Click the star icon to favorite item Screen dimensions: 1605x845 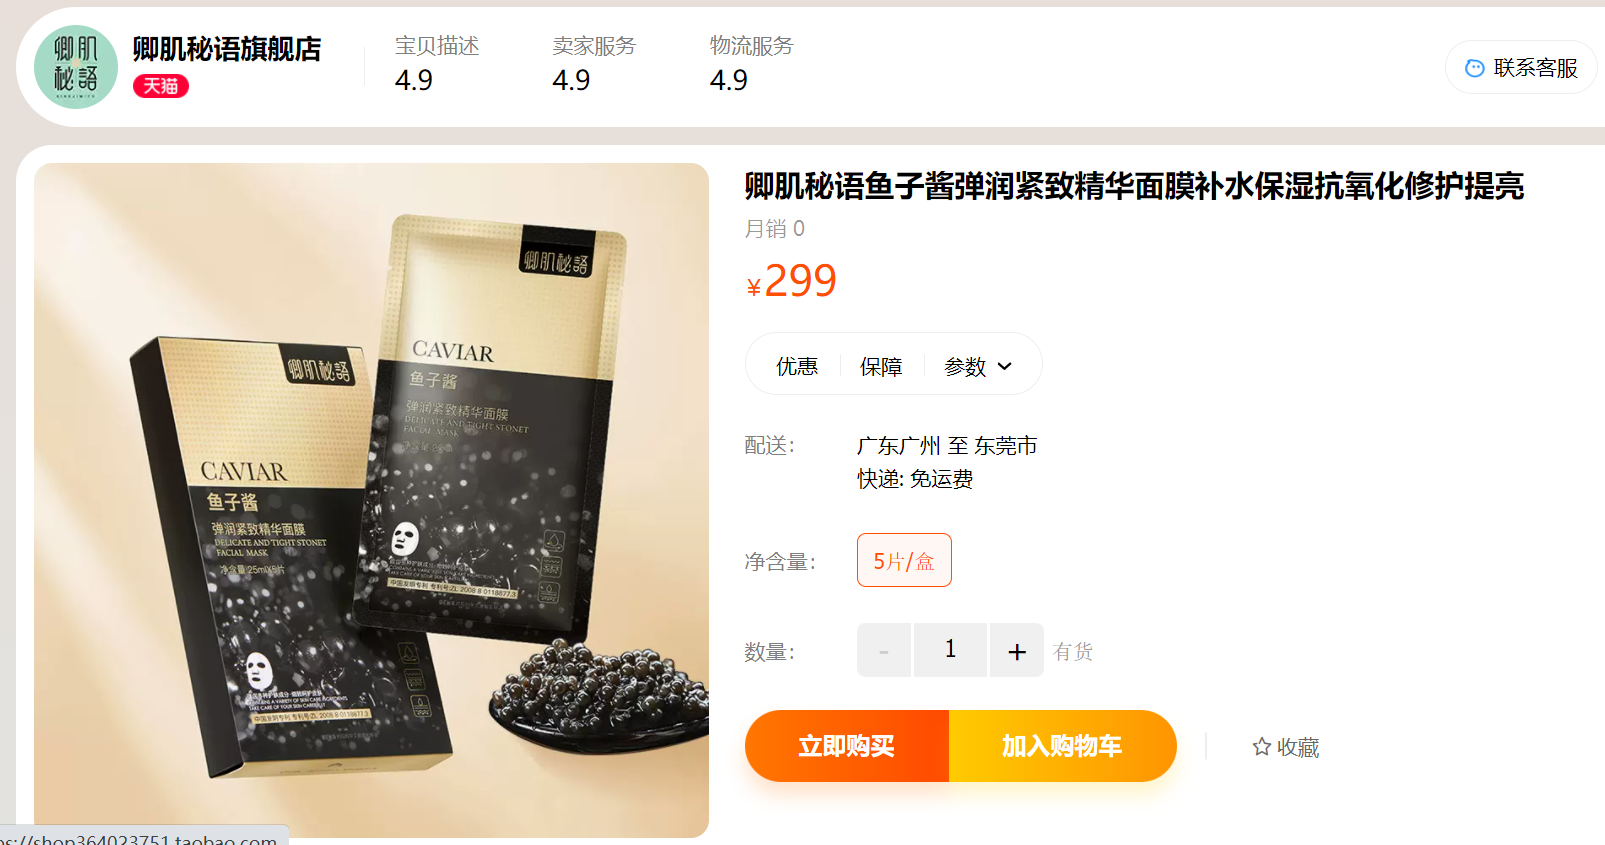[1262, 747]
